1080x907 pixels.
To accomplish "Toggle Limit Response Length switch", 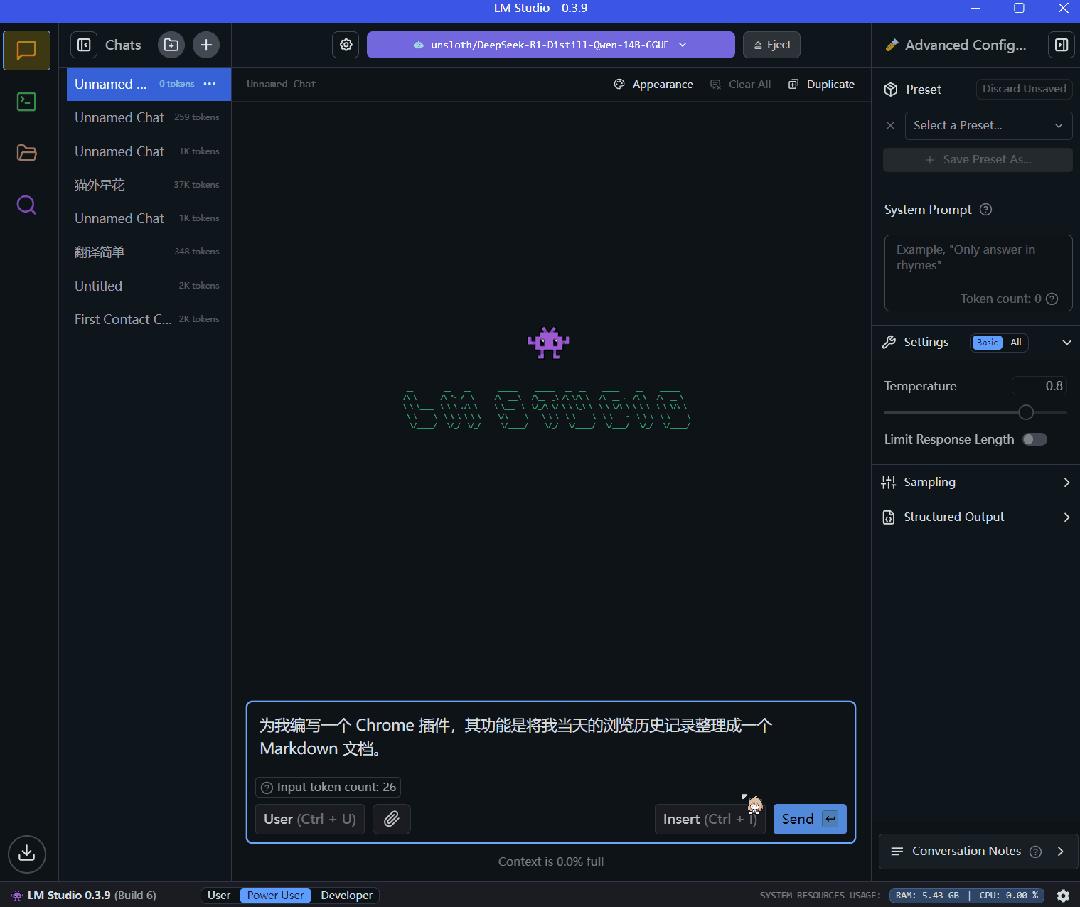I will click(1034, 439).
